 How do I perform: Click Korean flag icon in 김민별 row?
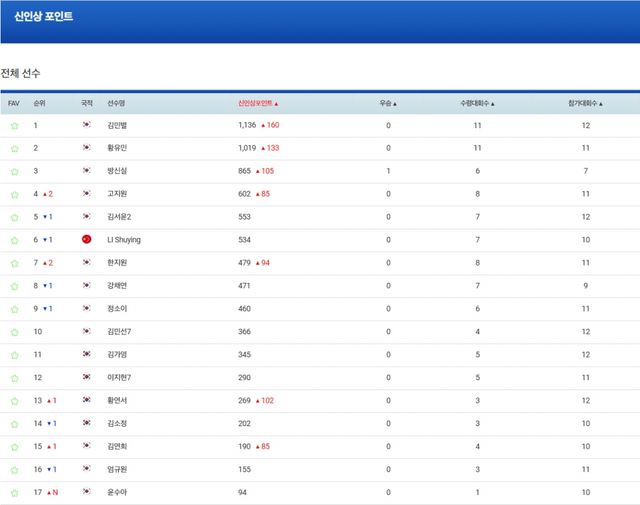87,125
